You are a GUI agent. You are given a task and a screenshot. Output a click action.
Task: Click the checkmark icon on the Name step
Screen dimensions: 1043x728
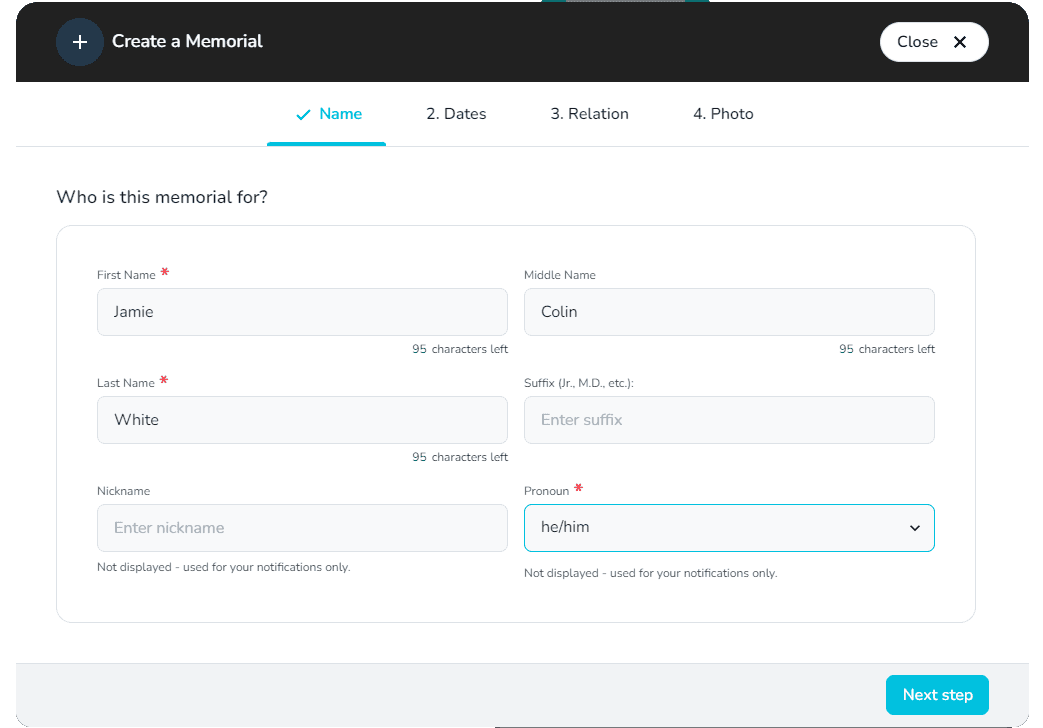point(304,115)
